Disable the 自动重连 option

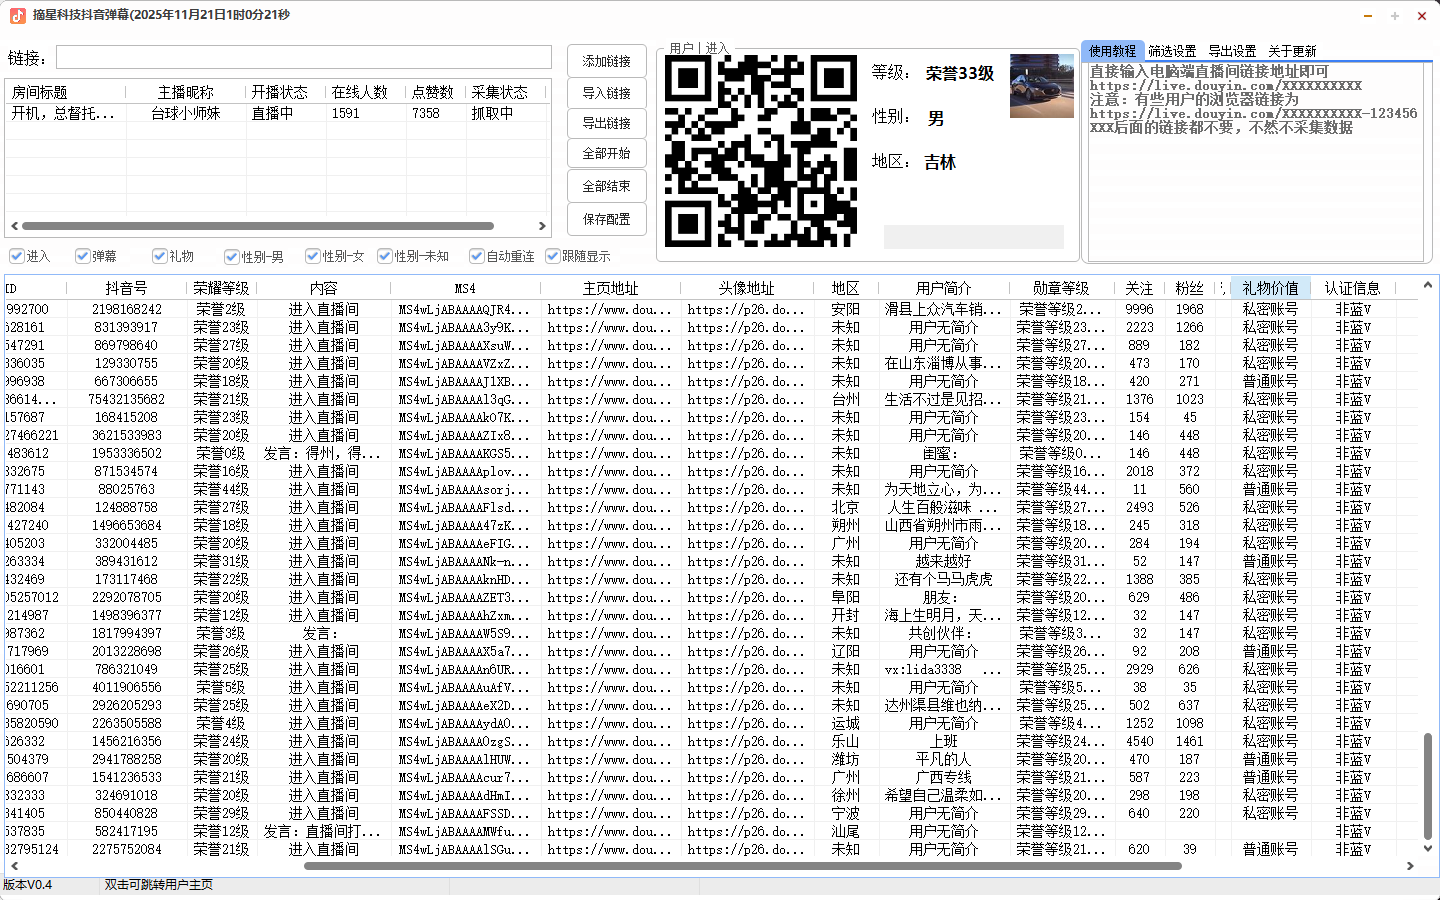tap(477, 256)
